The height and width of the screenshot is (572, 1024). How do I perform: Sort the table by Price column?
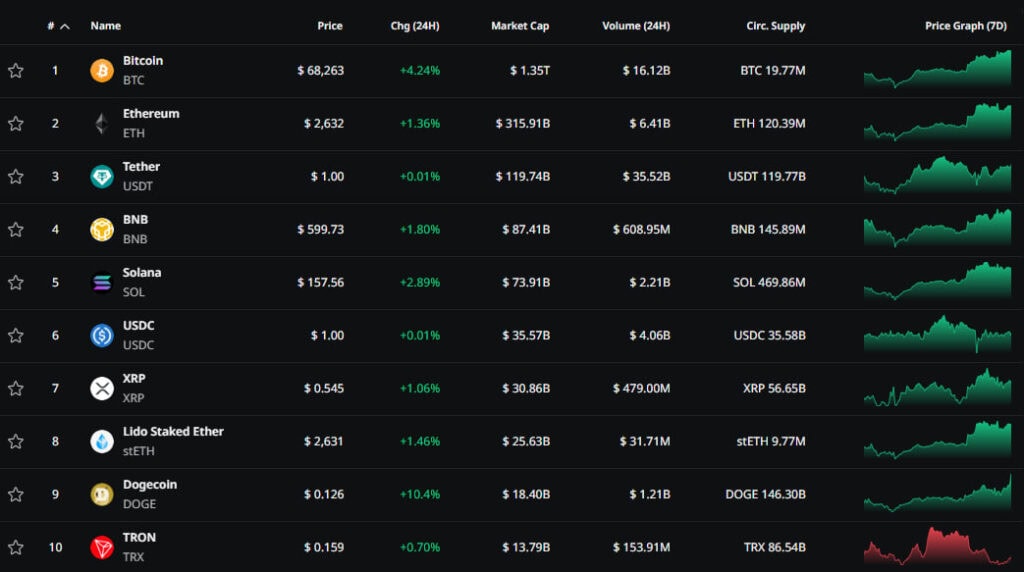click(x=329, y=26)
